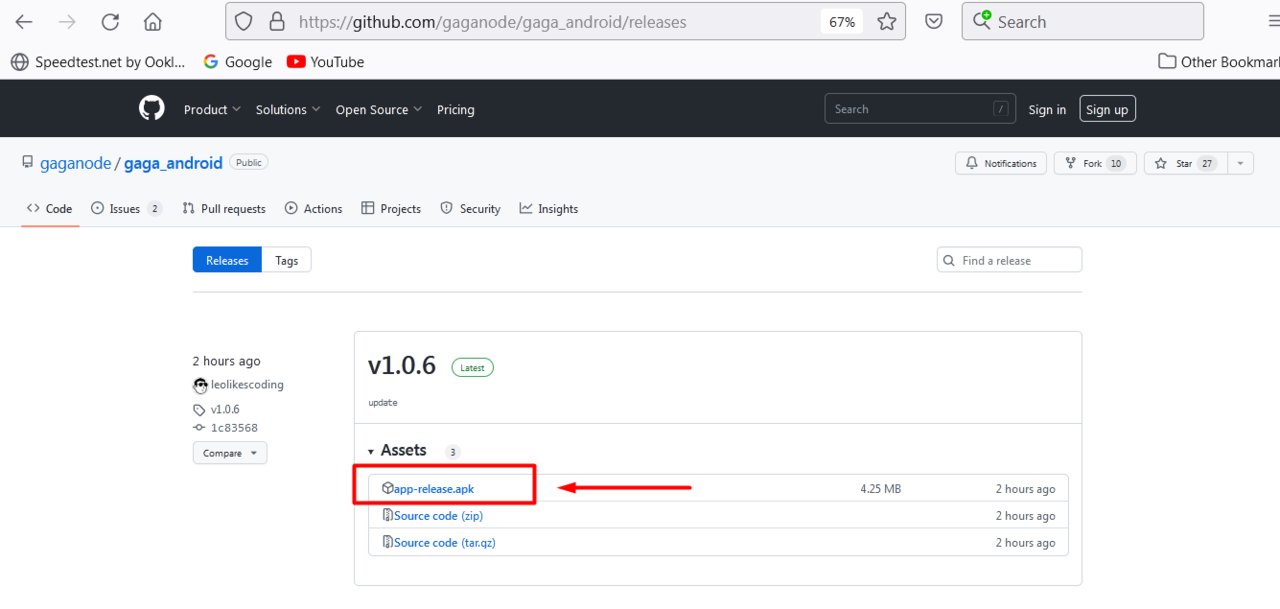Click the 4.25 MB file size text
The height and width of the screenshot is (609, 1280).
pos(880,489)
